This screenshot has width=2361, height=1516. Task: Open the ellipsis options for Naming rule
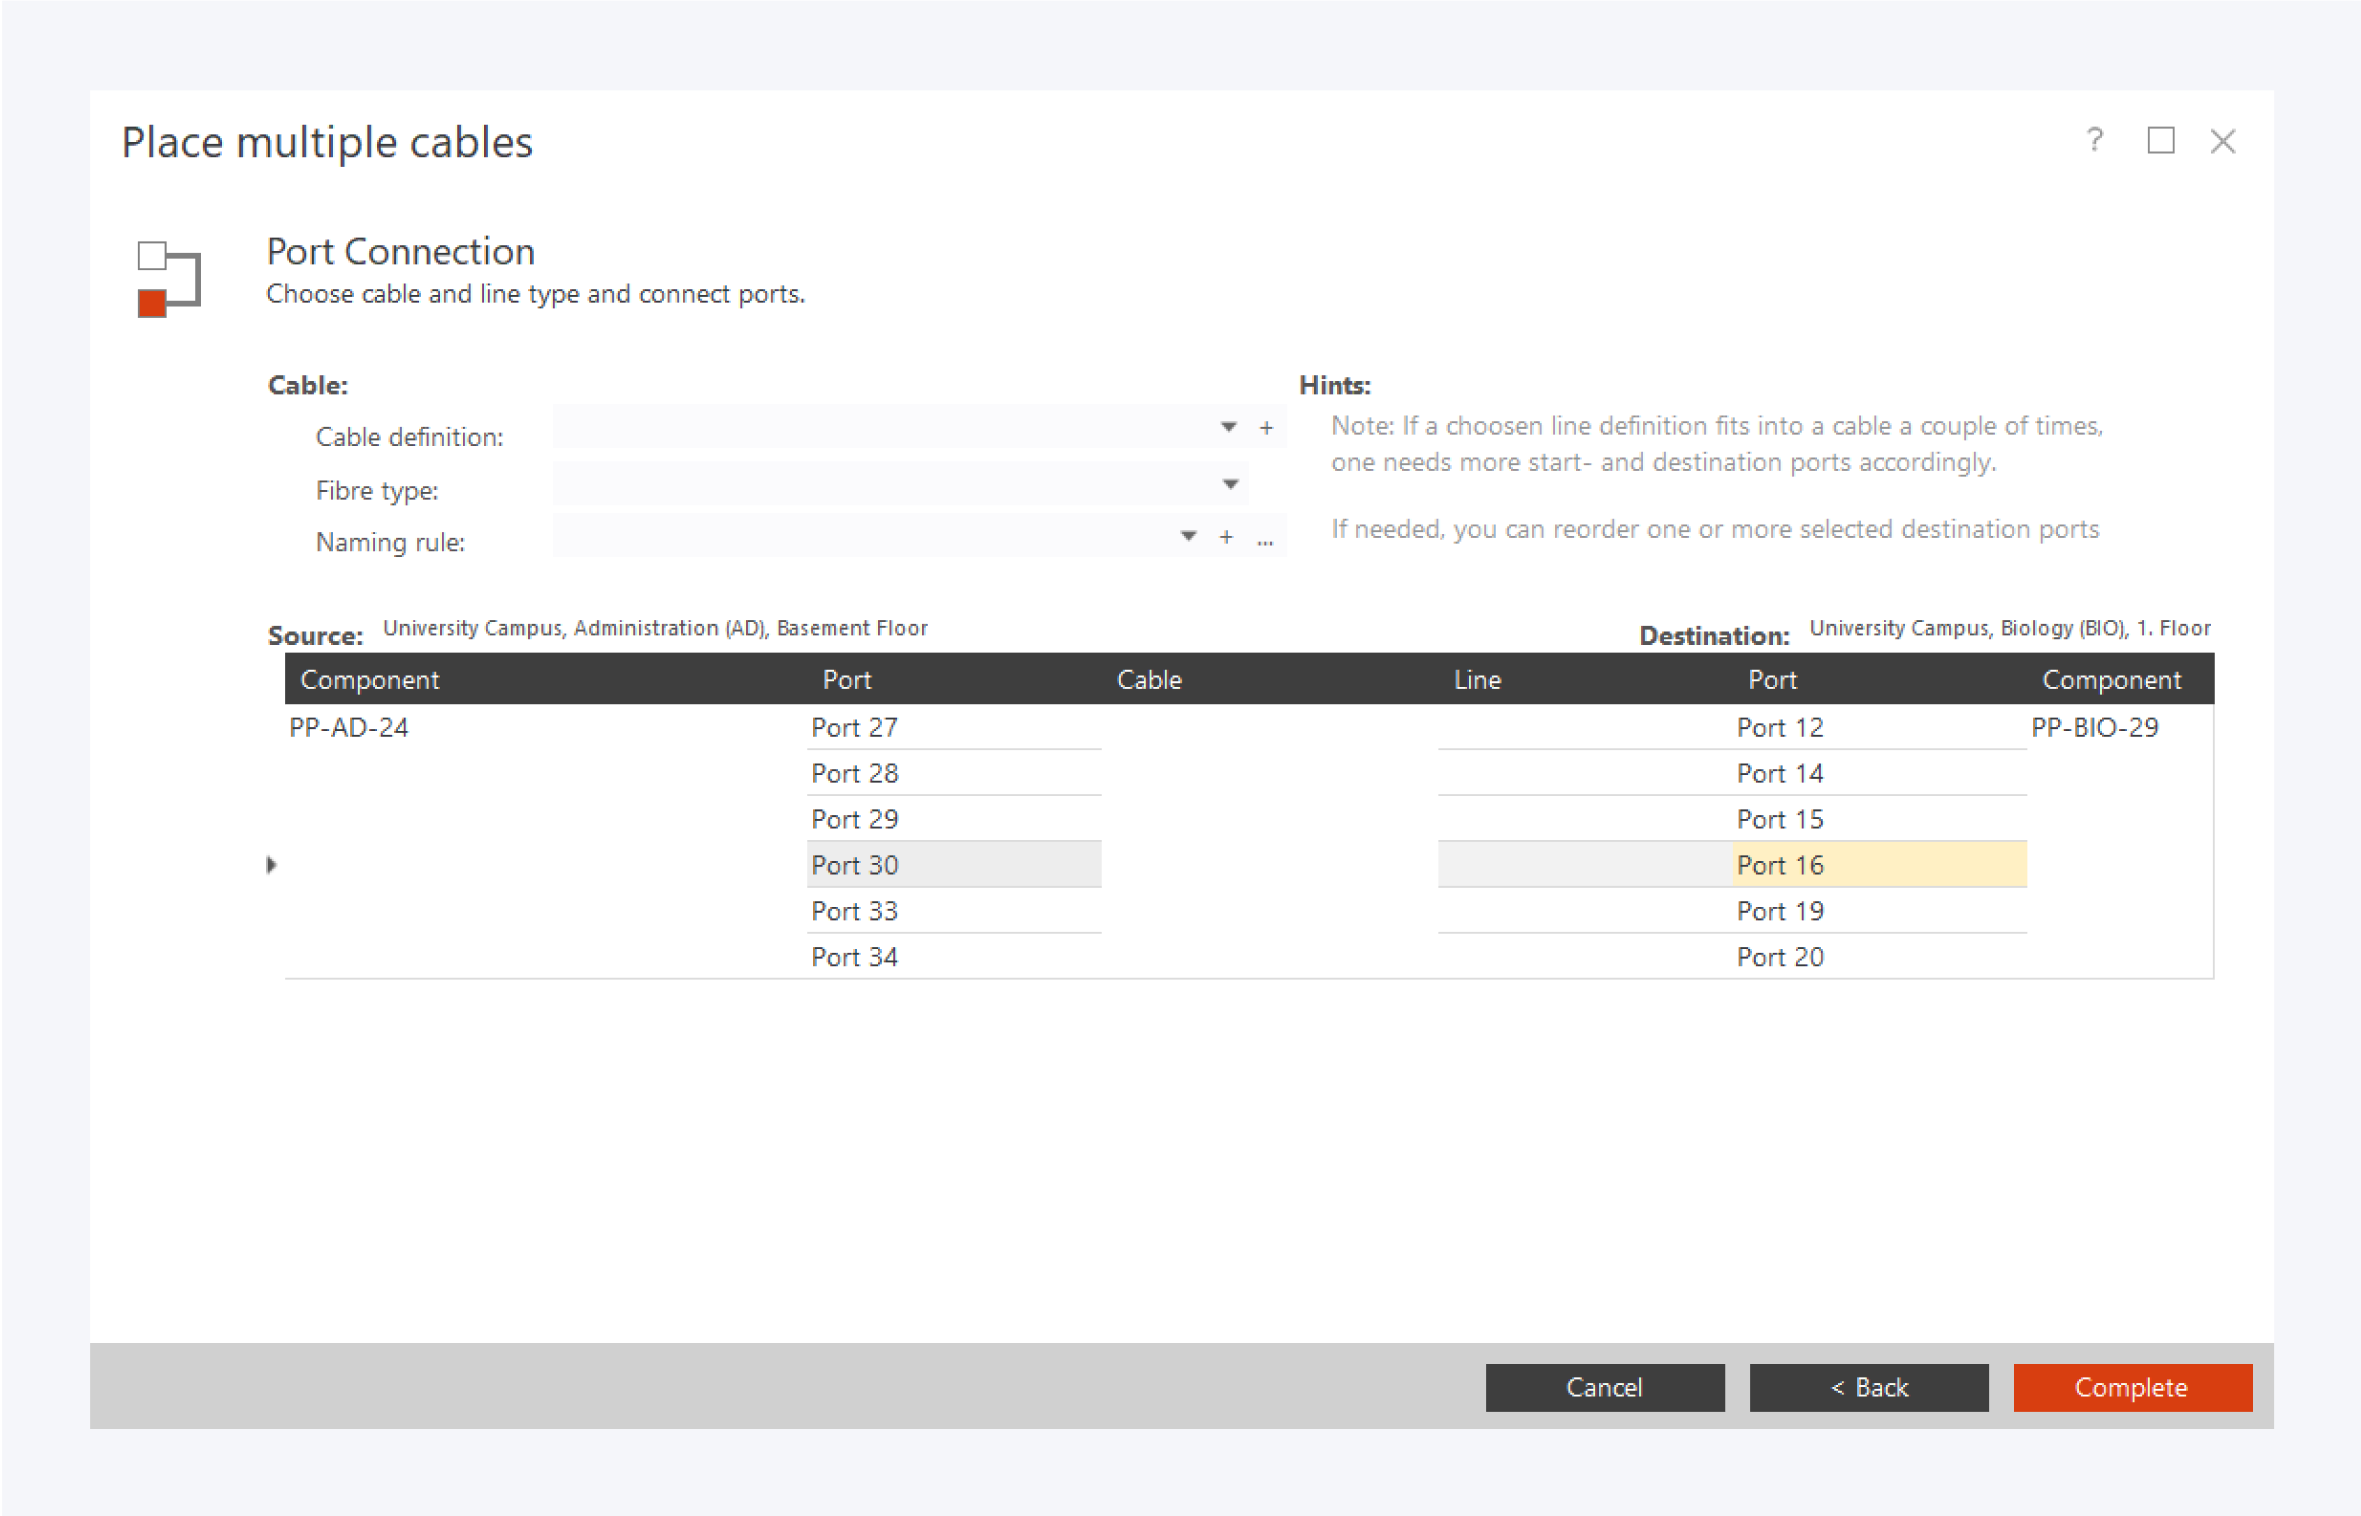click(1265, 540)
